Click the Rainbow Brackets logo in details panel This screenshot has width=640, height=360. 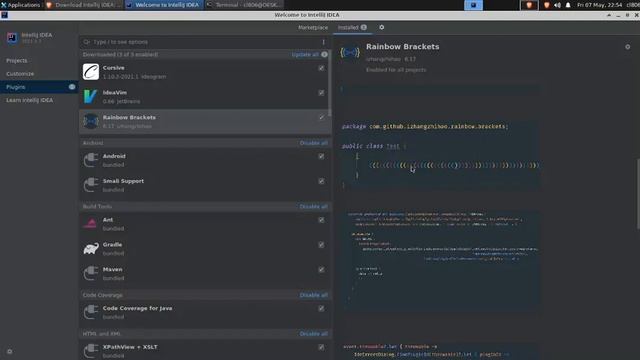click(350, 52)
